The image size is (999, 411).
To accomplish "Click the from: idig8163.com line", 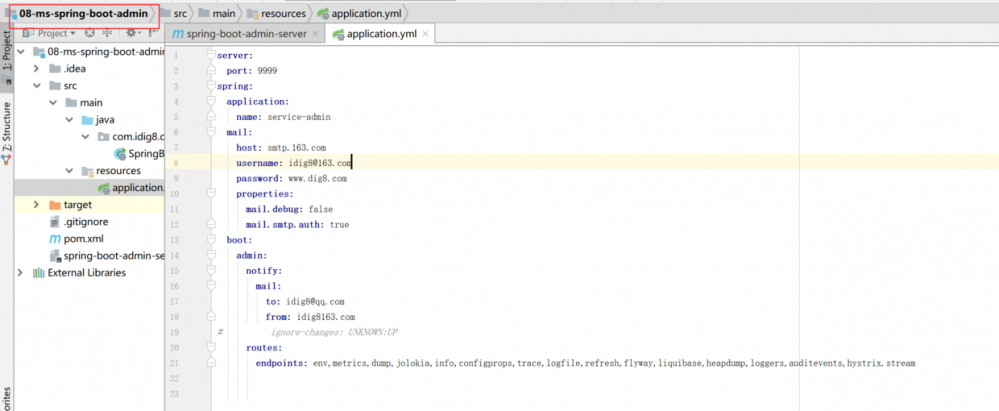I will coord(310,317).
